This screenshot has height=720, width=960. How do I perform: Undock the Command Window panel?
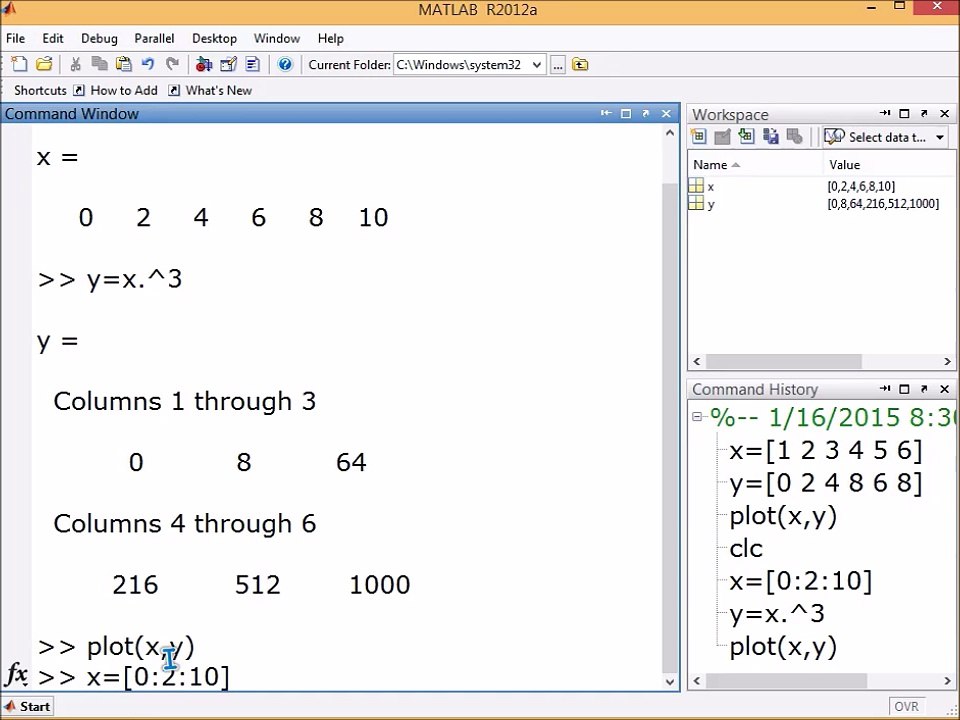pos(645,113)
